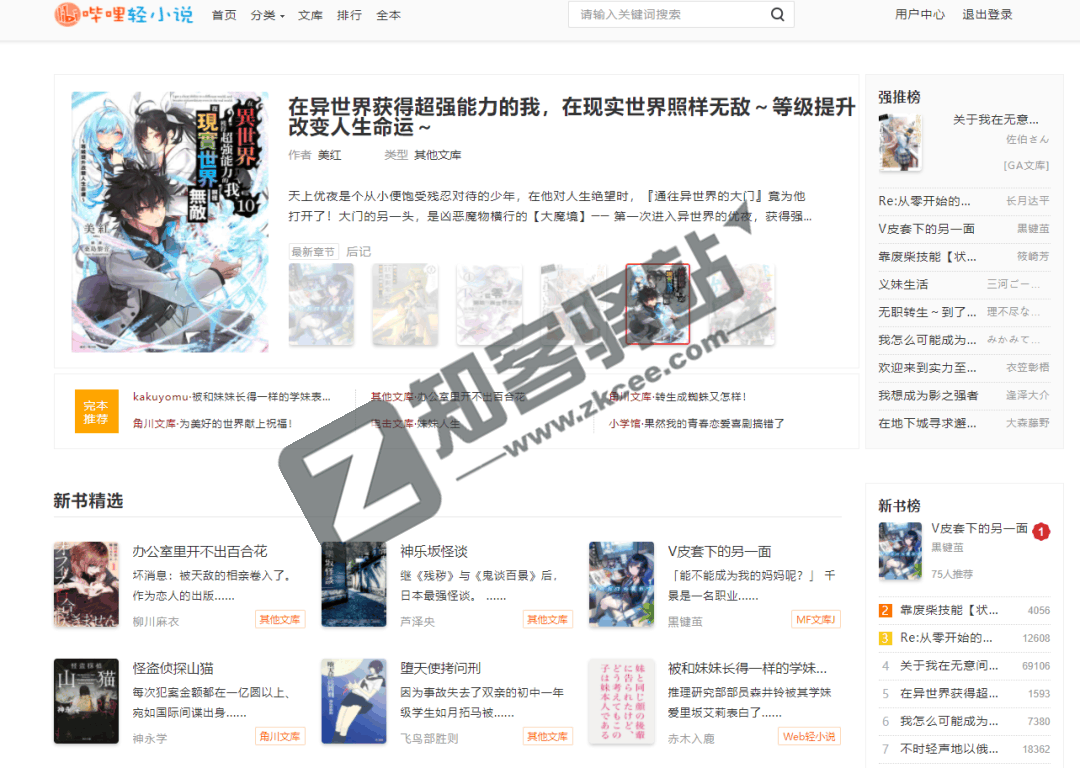Image resolution: width=1080 pixels, height=768 pixels.
Task: Click the 怪盗侦探山猫 cover thumbnail
Action: (x=86, y=700)
